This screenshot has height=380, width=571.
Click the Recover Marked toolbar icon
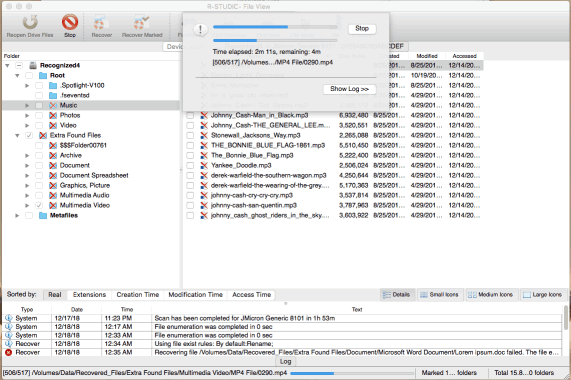pyautogui.click(x=141, y=23)
